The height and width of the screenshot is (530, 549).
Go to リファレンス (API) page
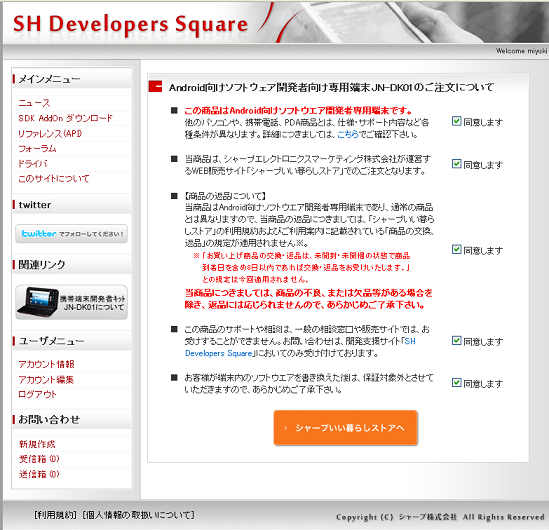[x=50, y=133]
